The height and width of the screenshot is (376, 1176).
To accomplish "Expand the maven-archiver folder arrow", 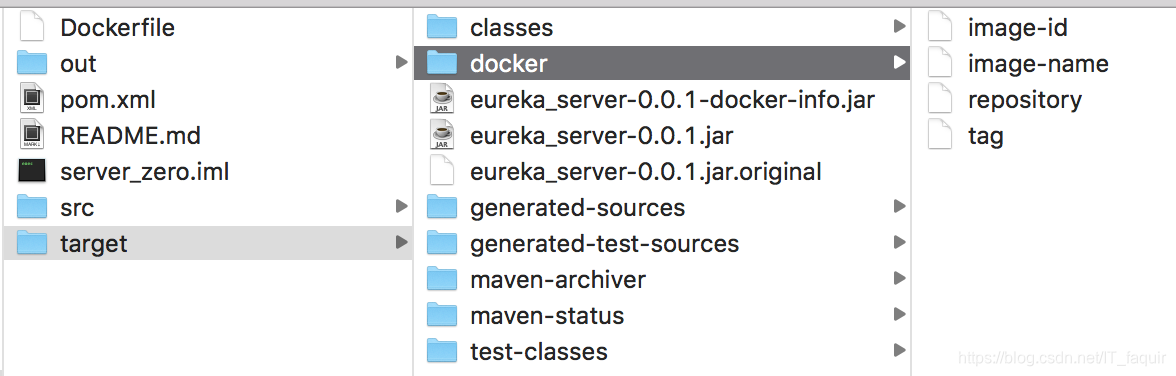I will coord(899,278).
